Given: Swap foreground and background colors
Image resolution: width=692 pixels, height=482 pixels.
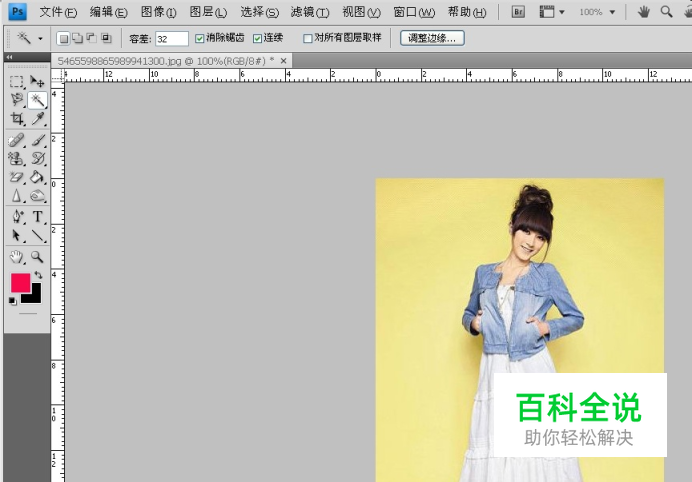Looking at the screenshot, I should click(38, 275).
